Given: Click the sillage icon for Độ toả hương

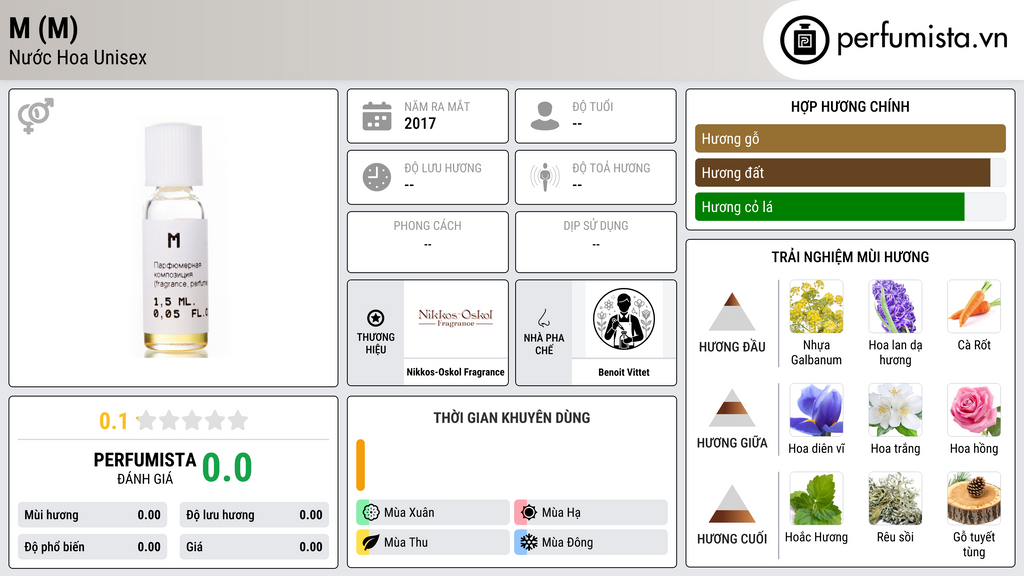Looking at the screenshot, I should click(x=545, y=177).
